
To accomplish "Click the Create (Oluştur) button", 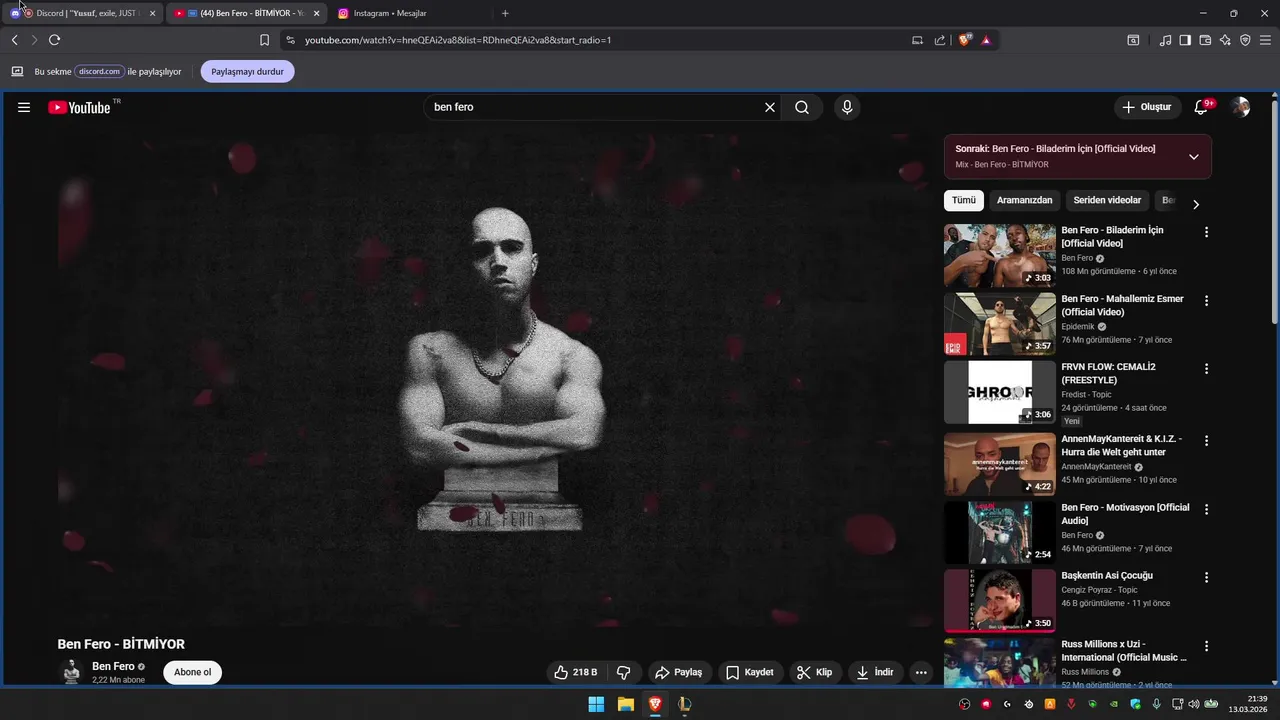I will click(x=1146, y=107).
